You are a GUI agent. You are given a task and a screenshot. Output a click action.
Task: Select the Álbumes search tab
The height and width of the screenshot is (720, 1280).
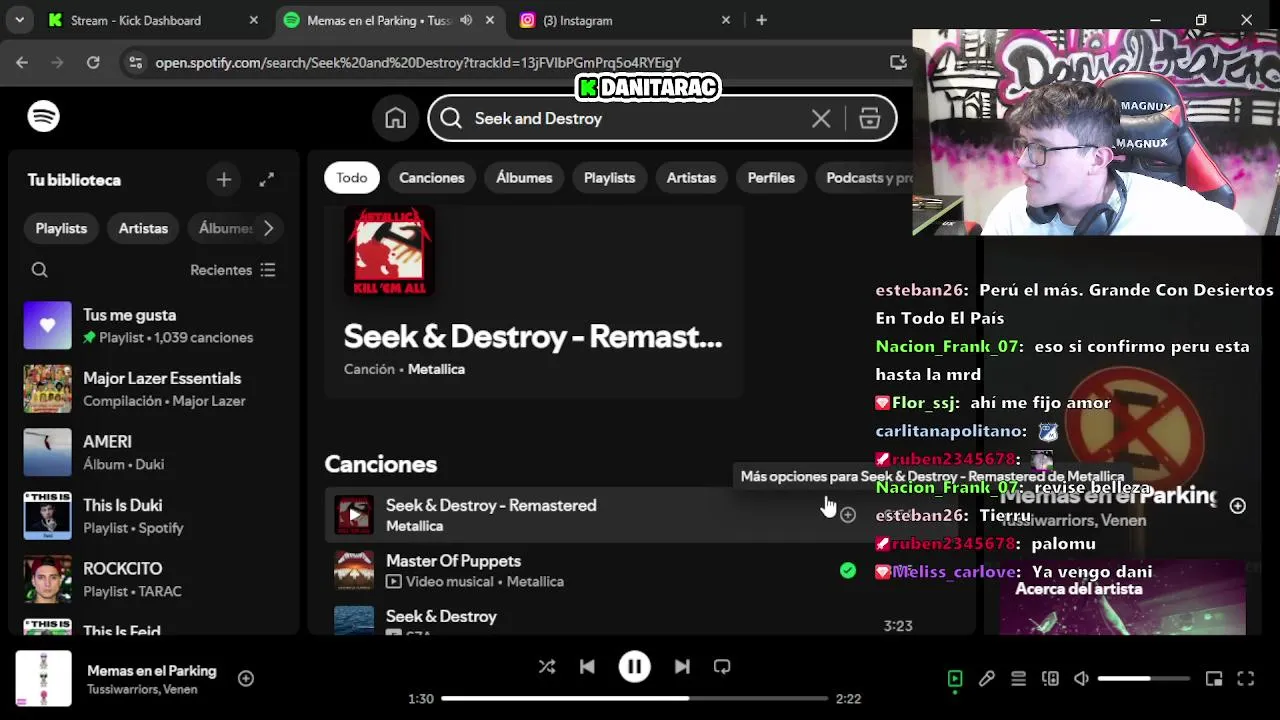(524, 178)
